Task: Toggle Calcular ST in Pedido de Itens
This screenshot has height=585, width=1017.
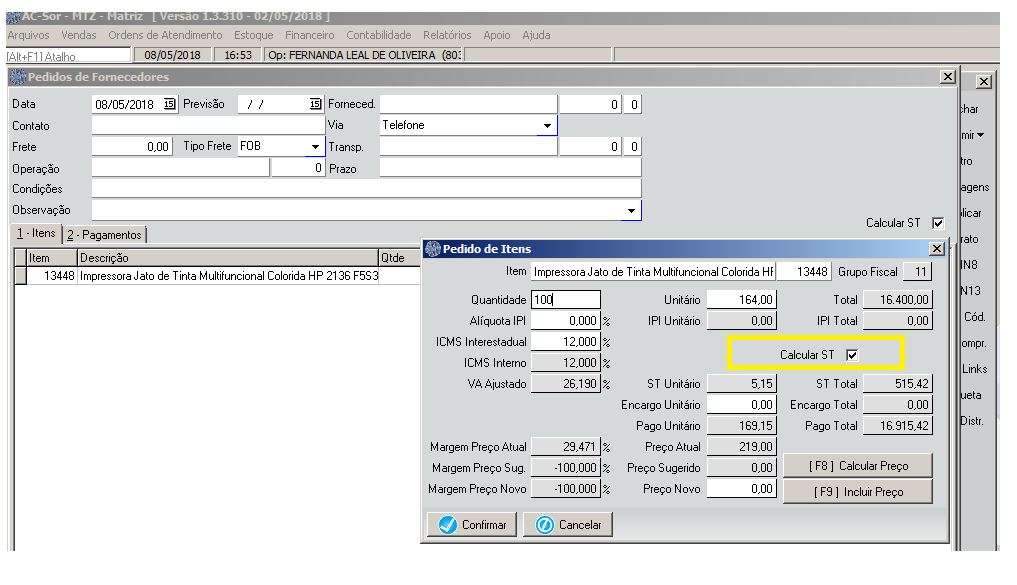Action: 852,355
